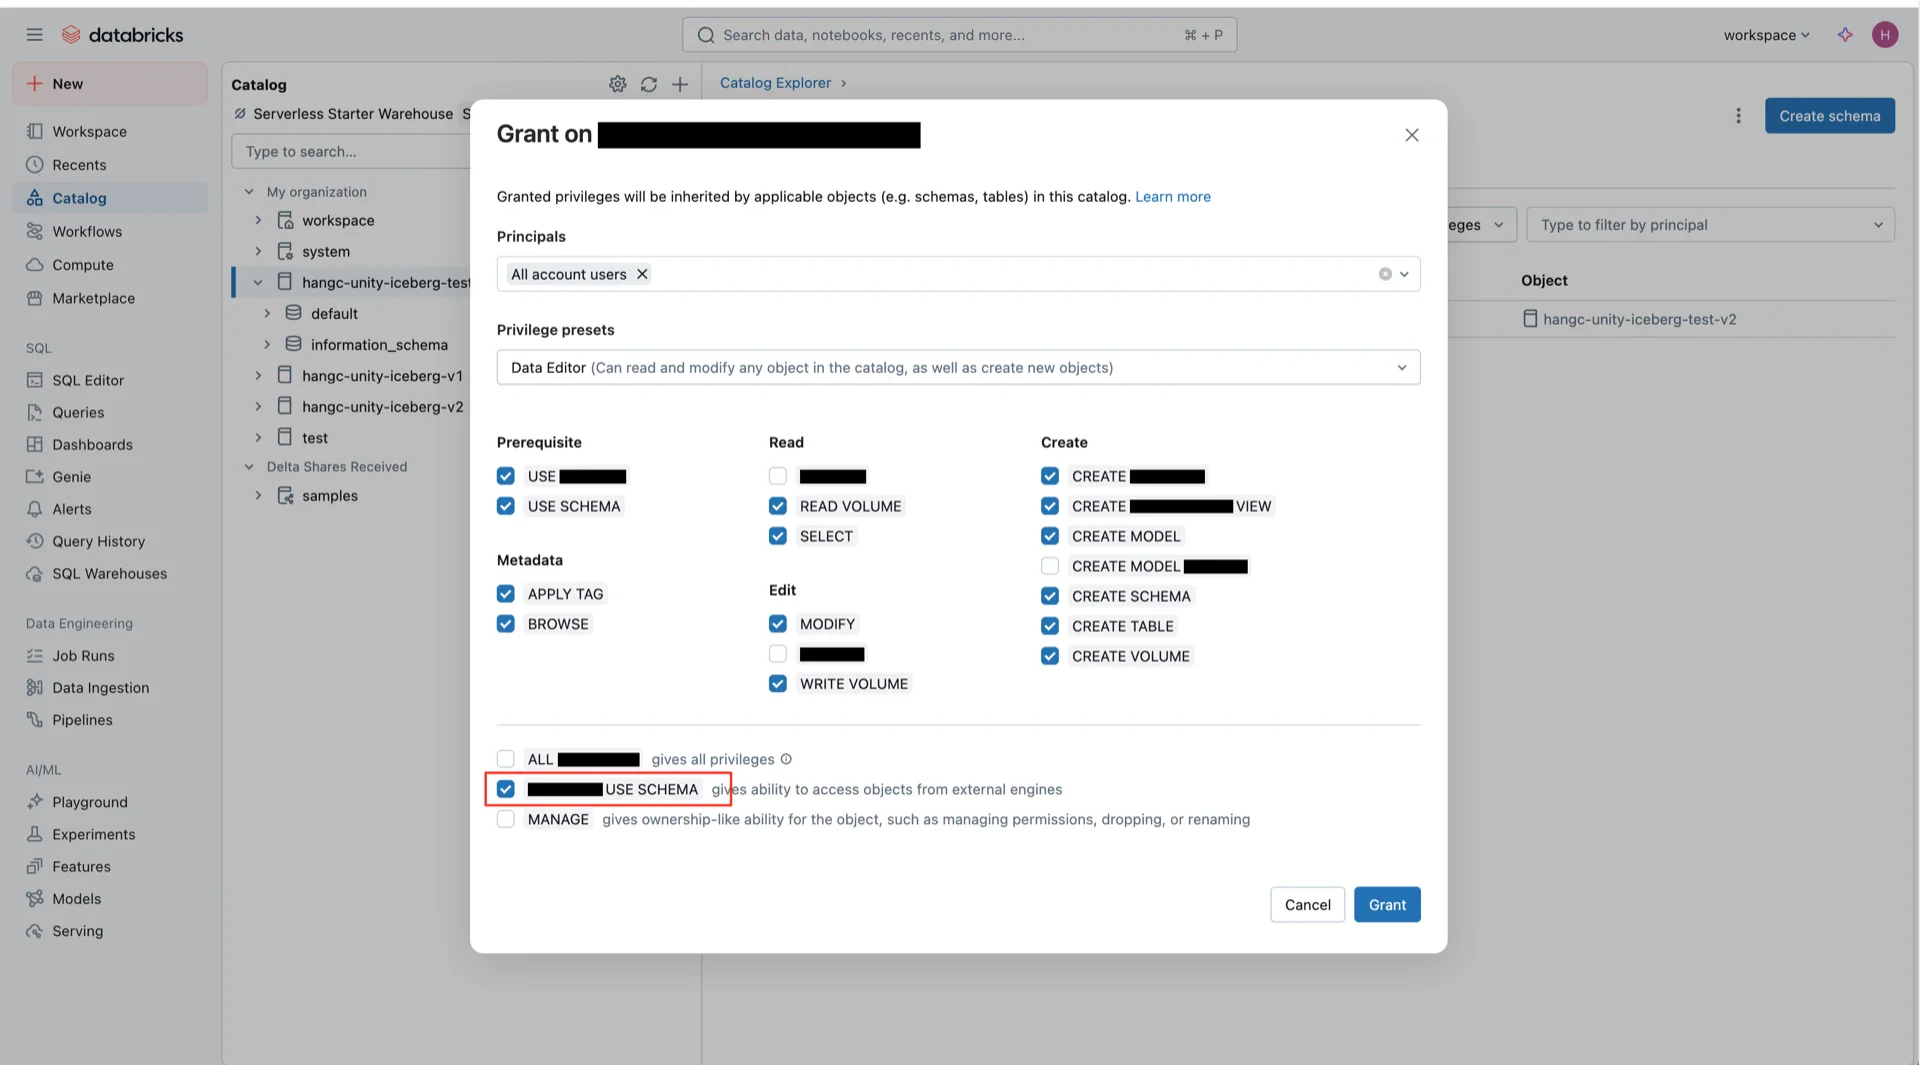Open hangc-unity-iceberg-test-v2 object row
Screen dimensions: 1920x1065
[1640, 319]
